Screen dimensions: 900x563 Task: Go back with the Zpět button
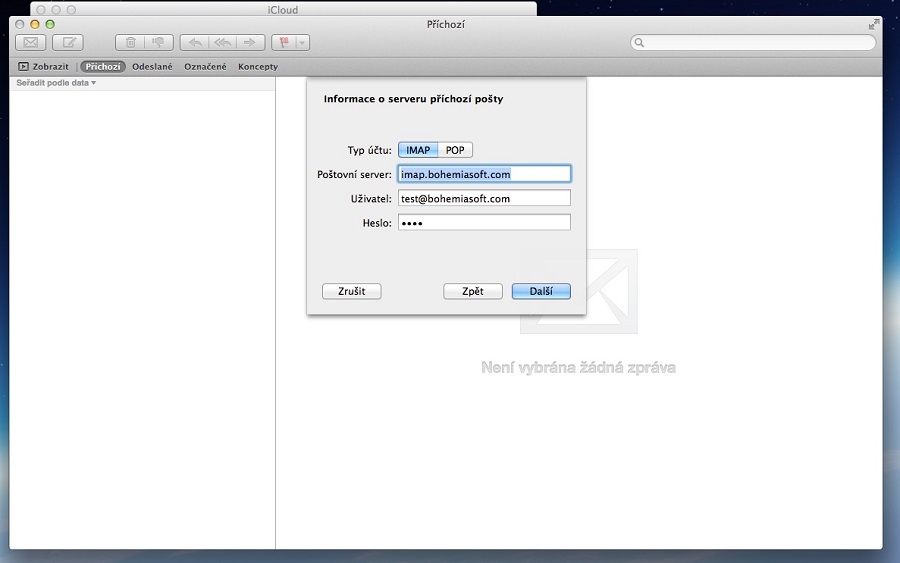pos(473,291)
